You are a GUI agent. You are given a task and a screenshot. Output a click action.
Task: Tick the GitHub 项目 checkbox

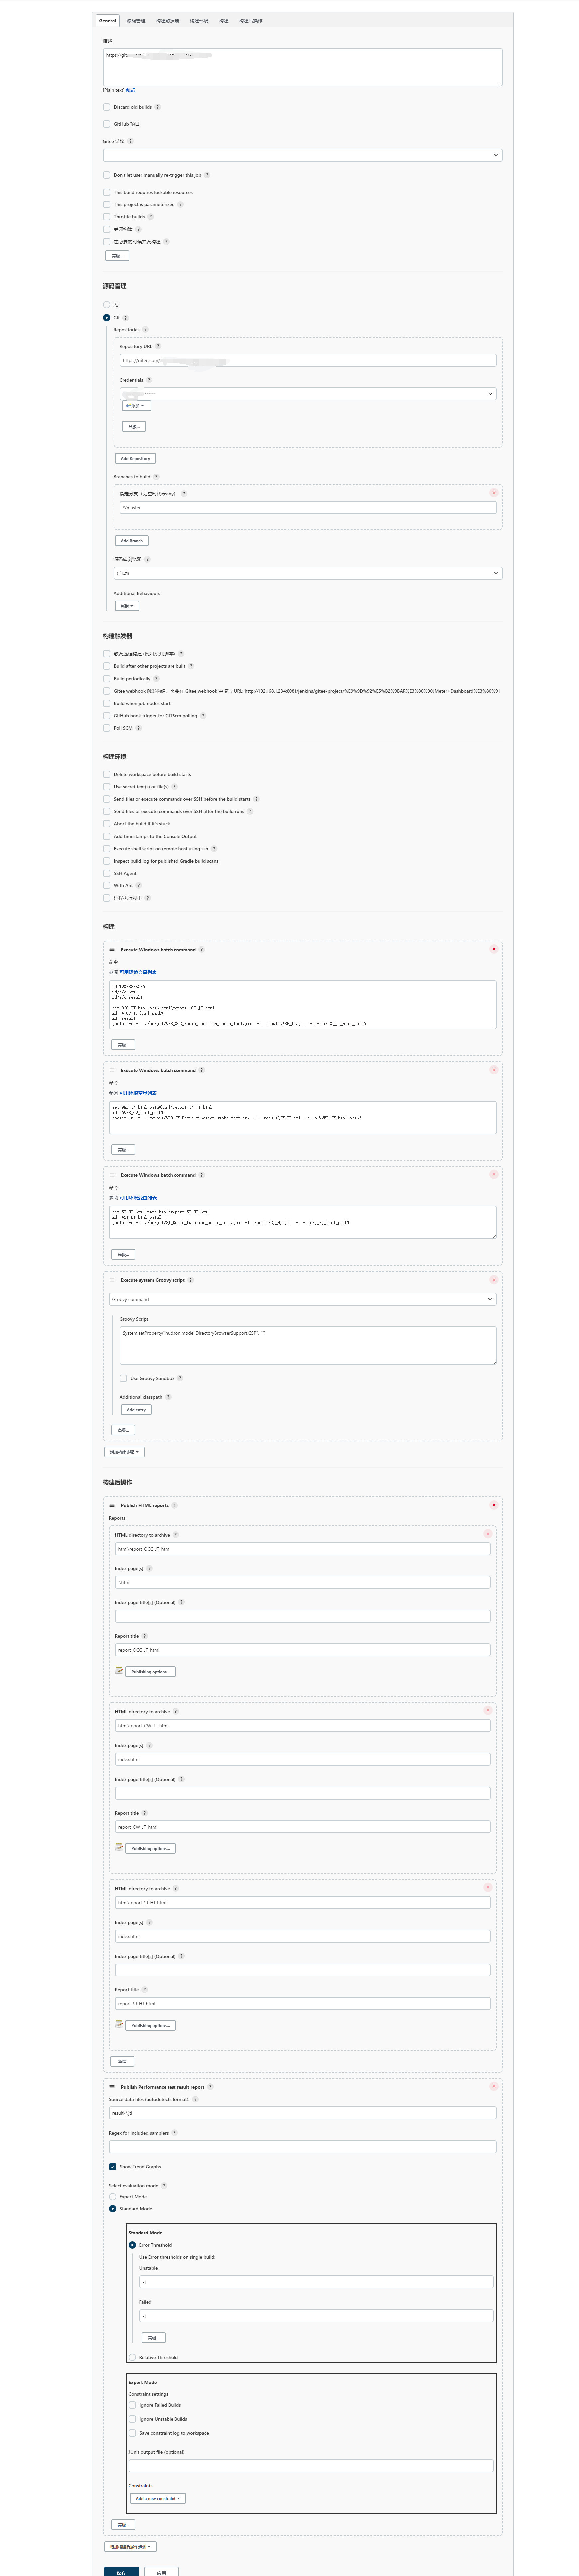point(107,124)
